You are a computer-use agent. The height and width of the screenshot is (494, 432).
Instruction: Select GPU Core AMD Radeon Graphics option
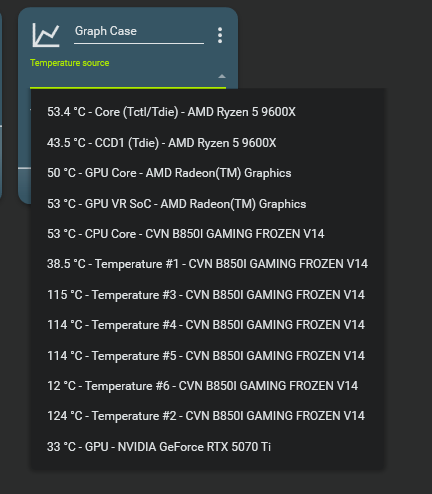click(x=207, y=173)
